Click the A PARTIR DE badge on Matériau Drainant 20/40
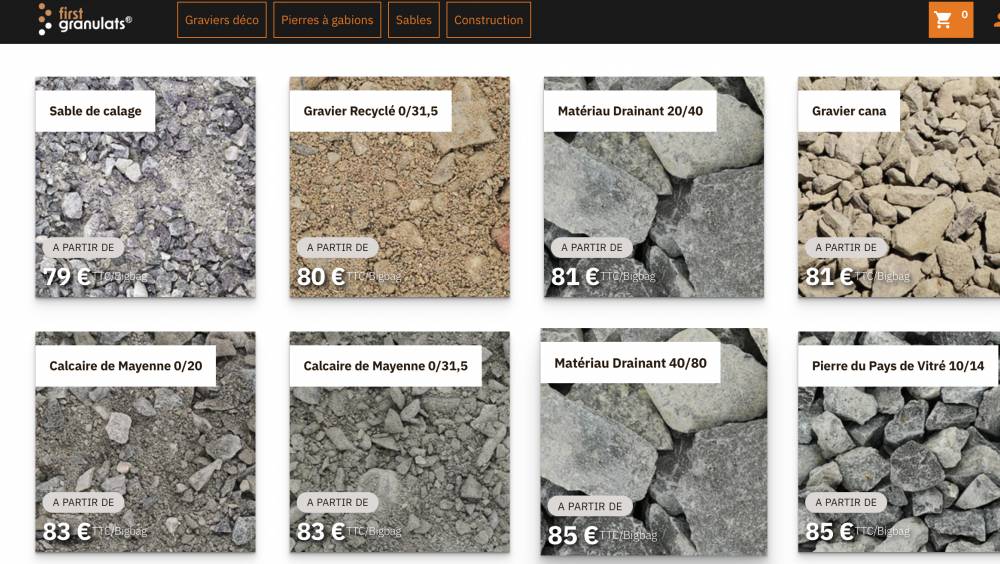 coord(592,248)
